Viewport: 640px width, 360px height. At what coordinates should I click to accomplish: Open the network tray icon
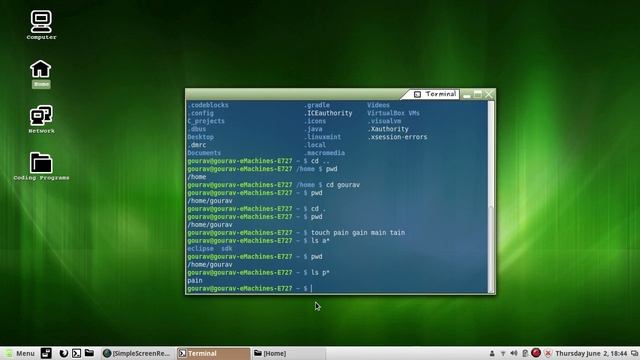[503, 353]
